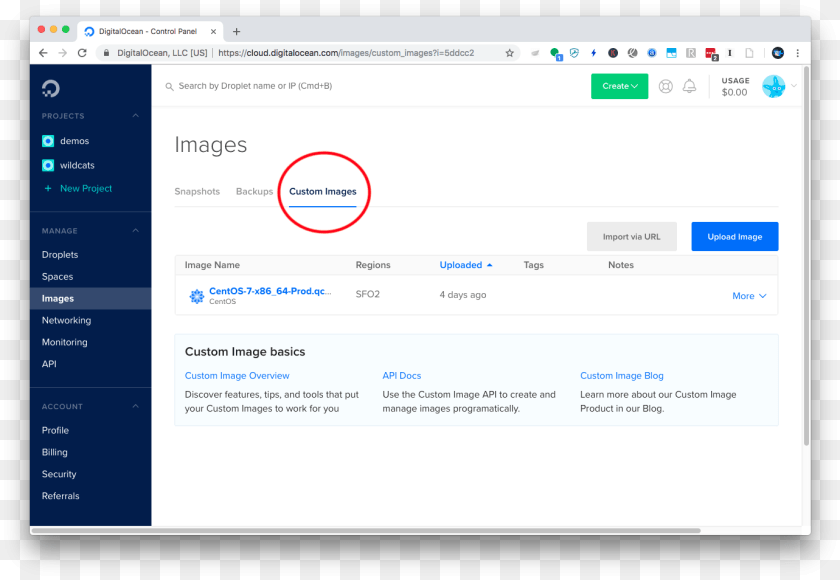Go forward with browser forward arrow
The height and width of the screenshot is (580, 840).
point(63,53)
